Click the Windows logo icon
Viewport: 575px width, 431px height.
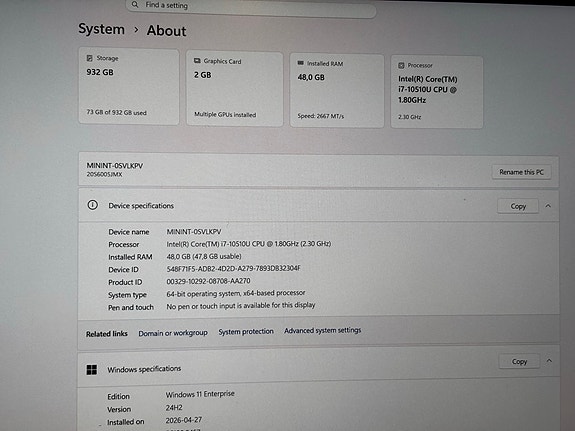tap(92, 369)
